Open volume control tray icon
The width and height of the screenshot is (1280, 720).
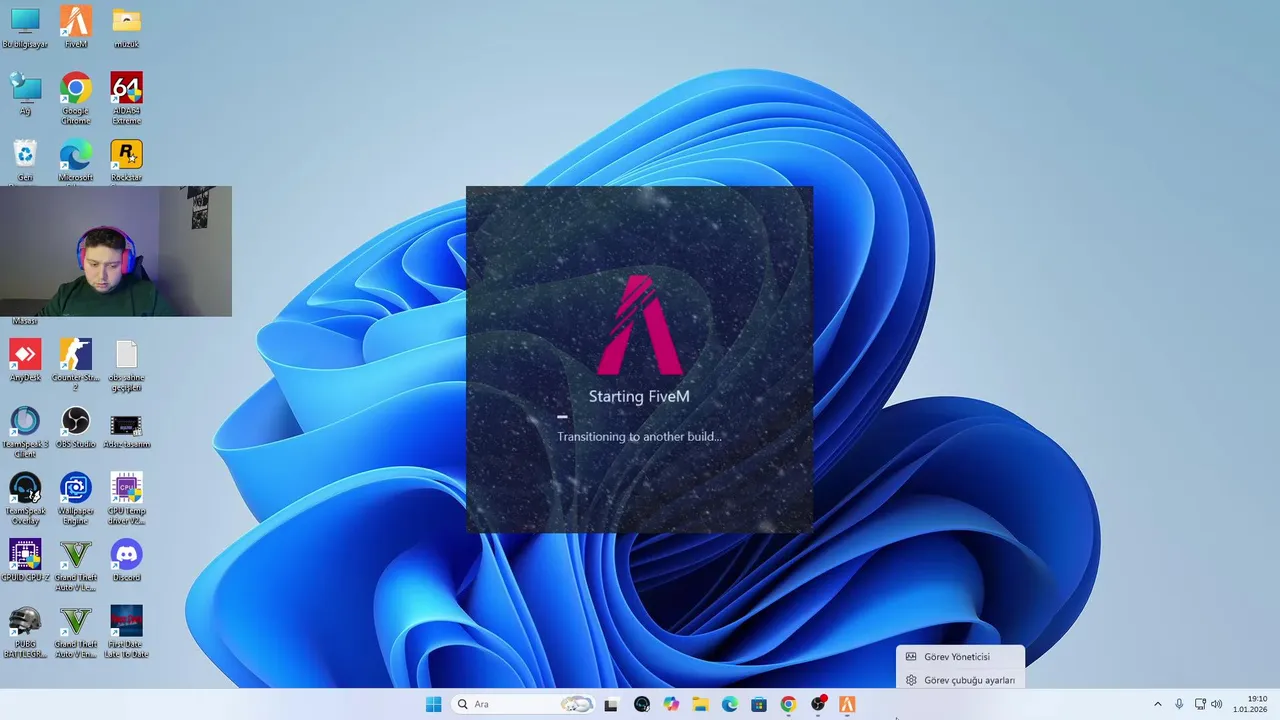coord(1217,704)
